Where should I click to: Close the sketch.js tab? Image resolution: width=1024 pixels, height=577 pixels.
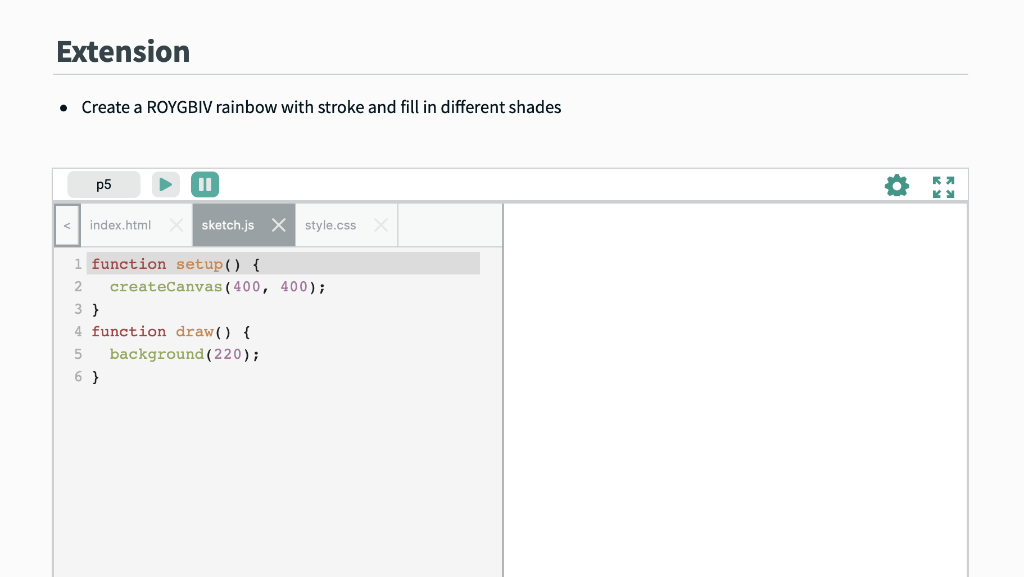pos(278,225)
